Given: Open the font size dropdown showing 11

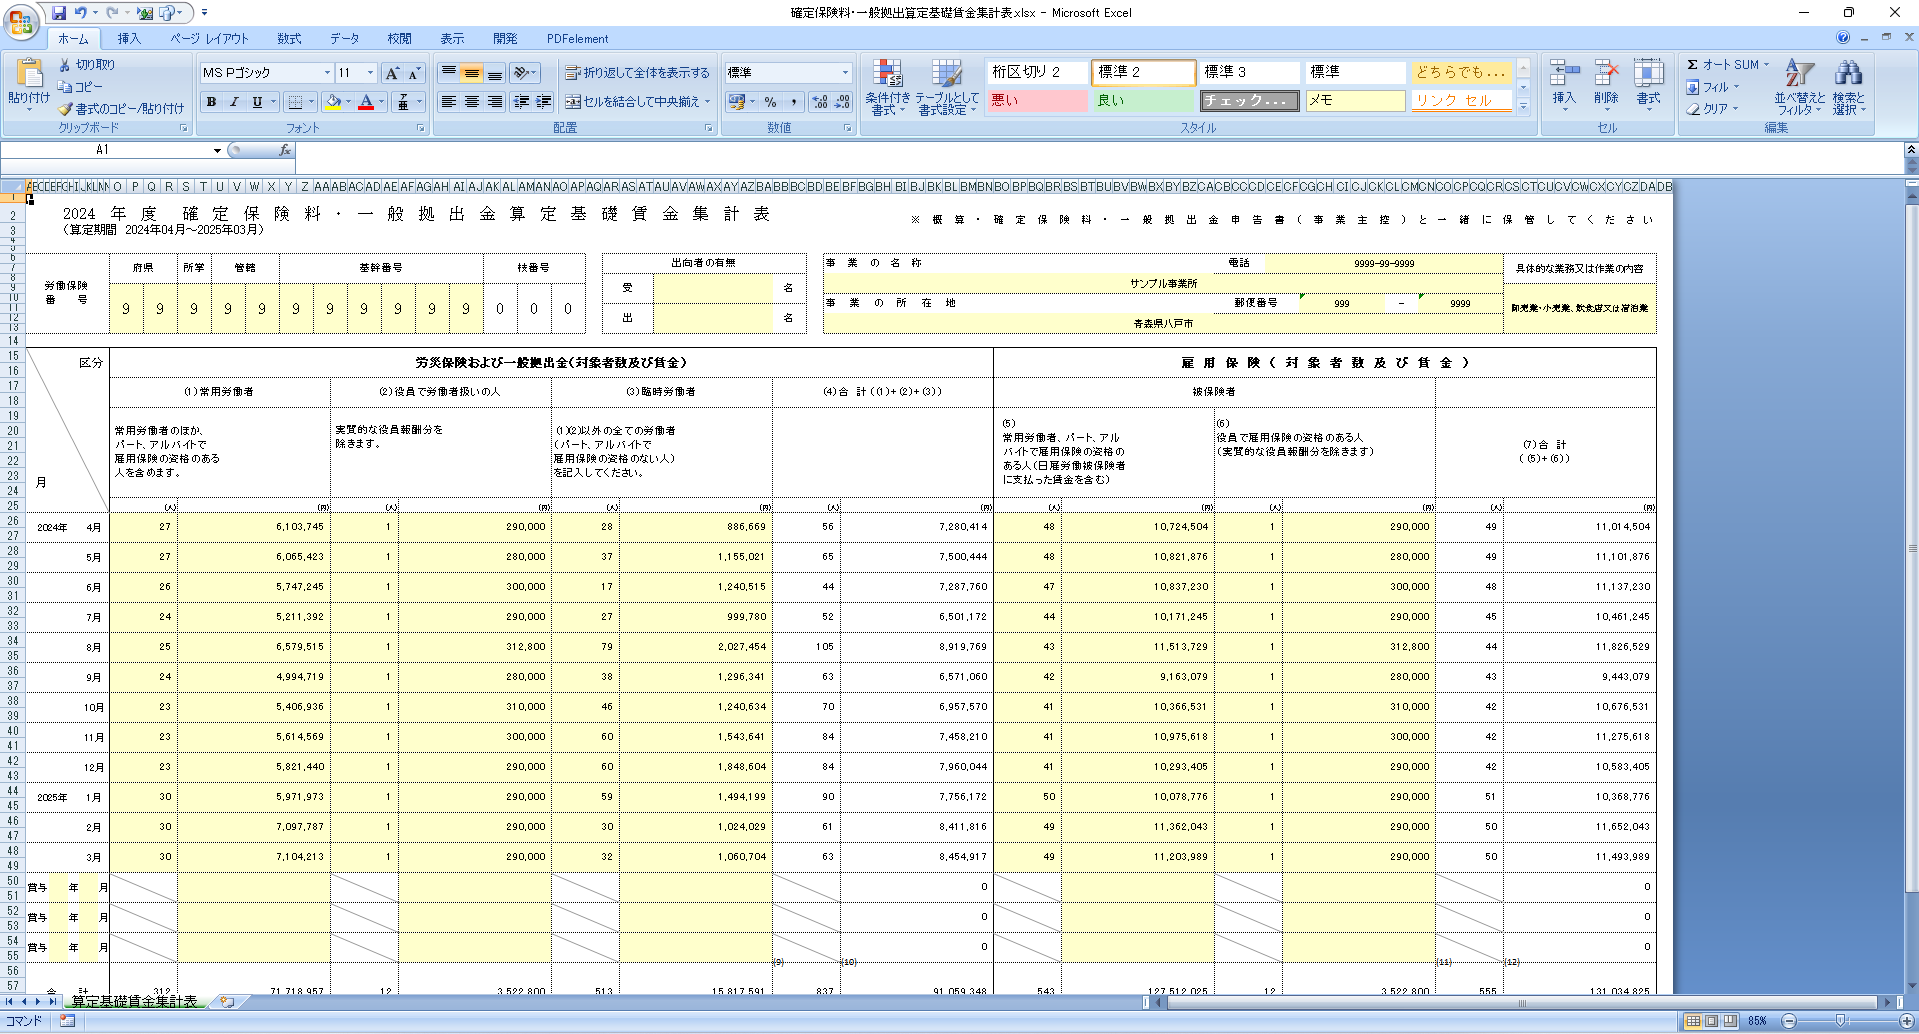Looking at the screenshot, I should click(370, 73).
